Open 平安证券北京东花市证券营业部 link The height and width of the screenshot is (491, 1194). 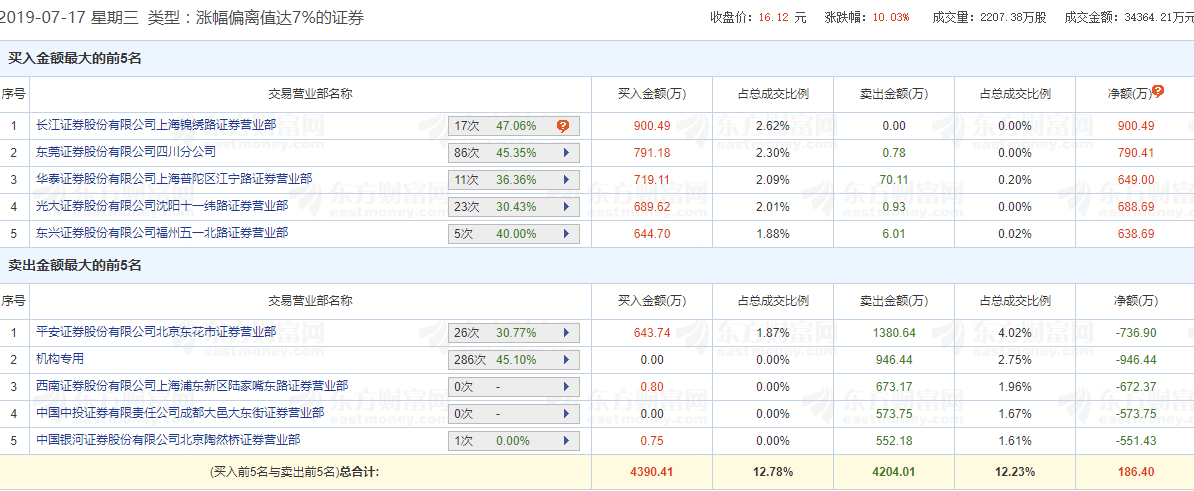[x=156, y=333]
